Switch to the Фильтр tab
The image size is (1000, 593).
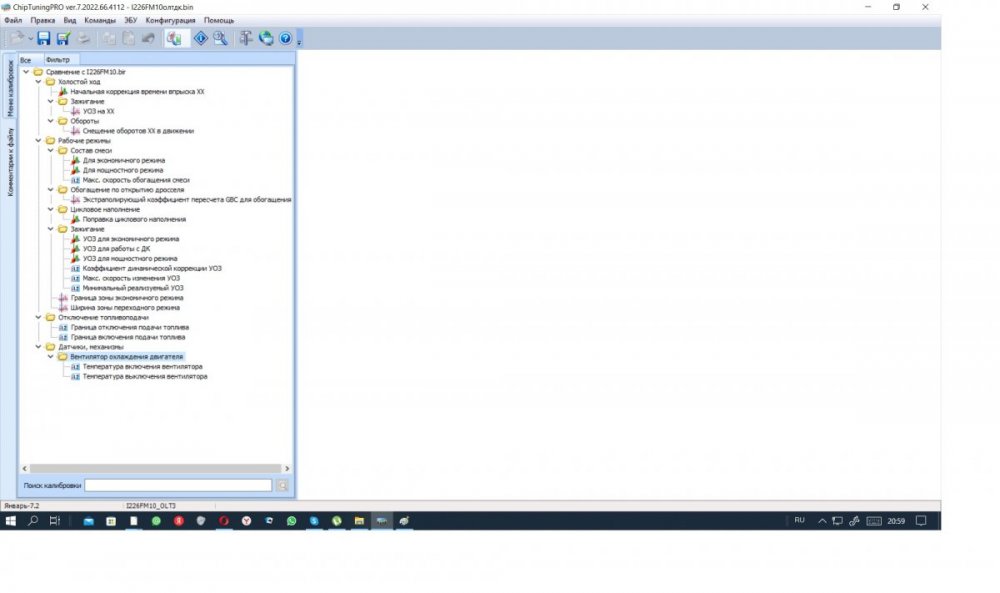pyautogui.click(x=57, y=60)
